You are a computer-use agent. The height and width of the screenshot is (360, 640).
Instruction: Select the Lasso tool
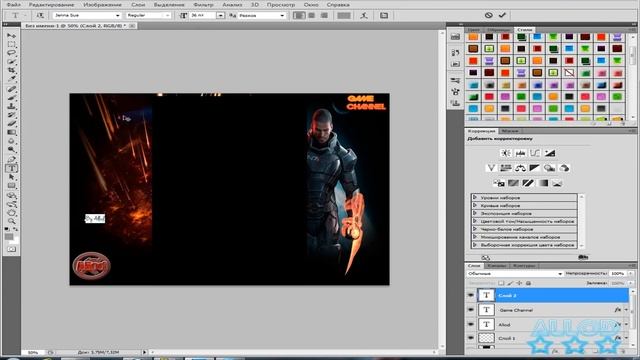click(11, 53)
